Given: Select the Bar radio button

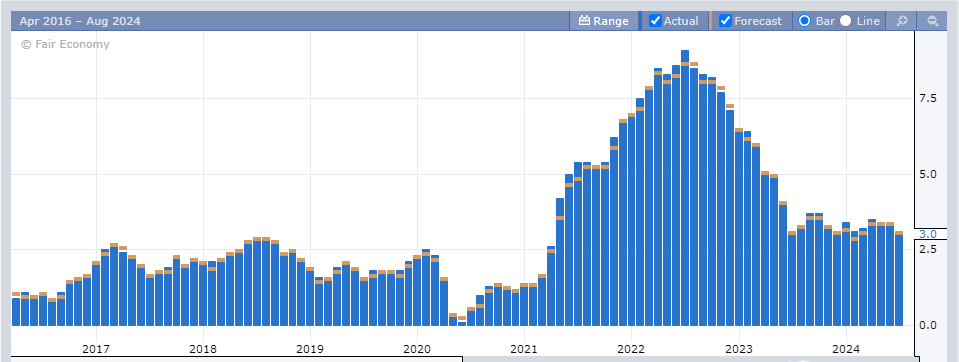Looking at the screenshot, I should coord(804,21).
